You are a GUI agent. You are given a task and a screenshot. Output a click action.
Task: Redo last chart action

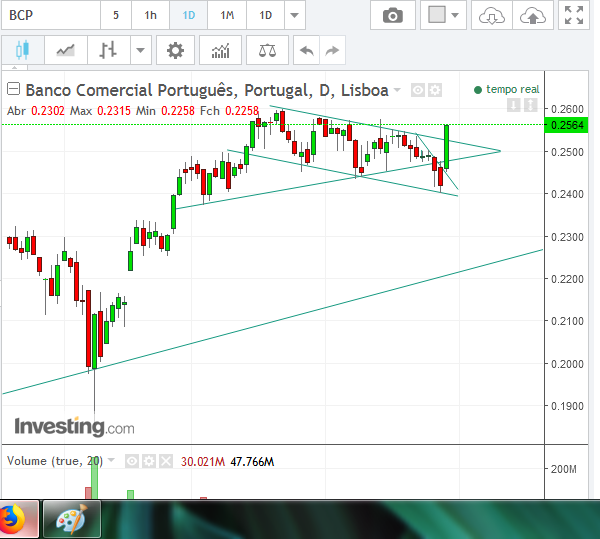click(x=332, y=50)
